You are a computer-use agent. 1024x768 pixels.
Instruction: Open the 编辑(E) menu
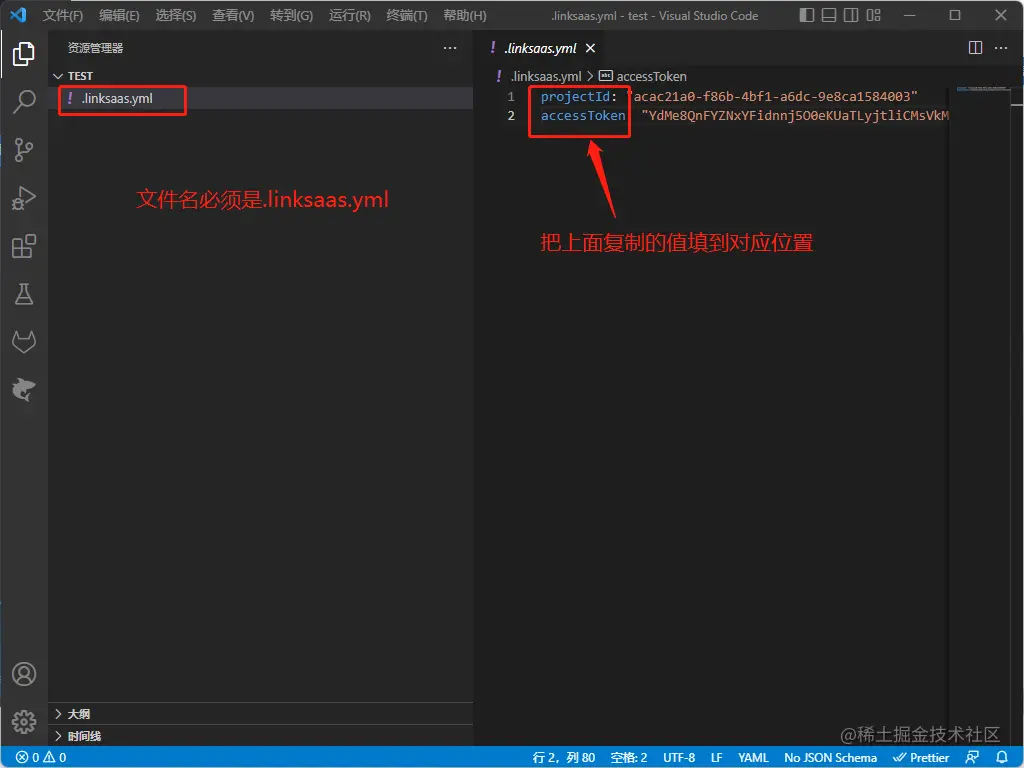(x=119, y=15)
